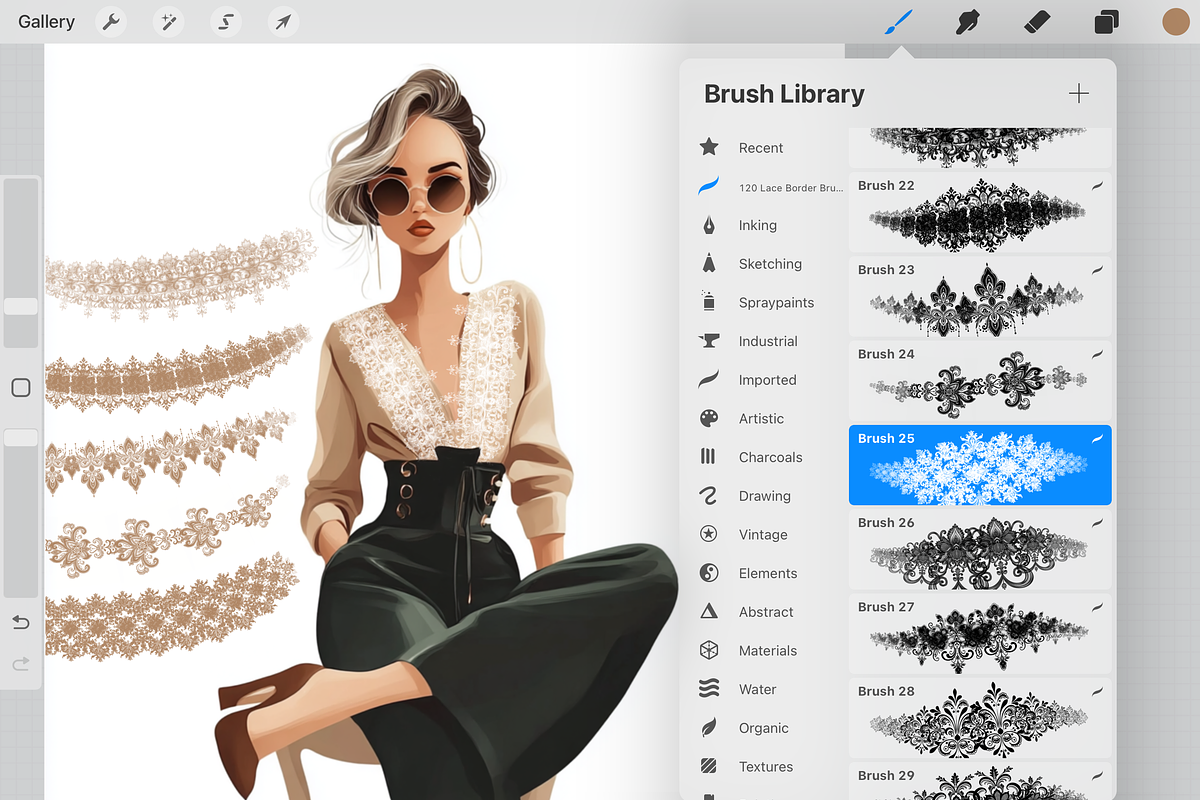Open the Layers panel
The image size is (1200, 800).
pos(1106,22)
